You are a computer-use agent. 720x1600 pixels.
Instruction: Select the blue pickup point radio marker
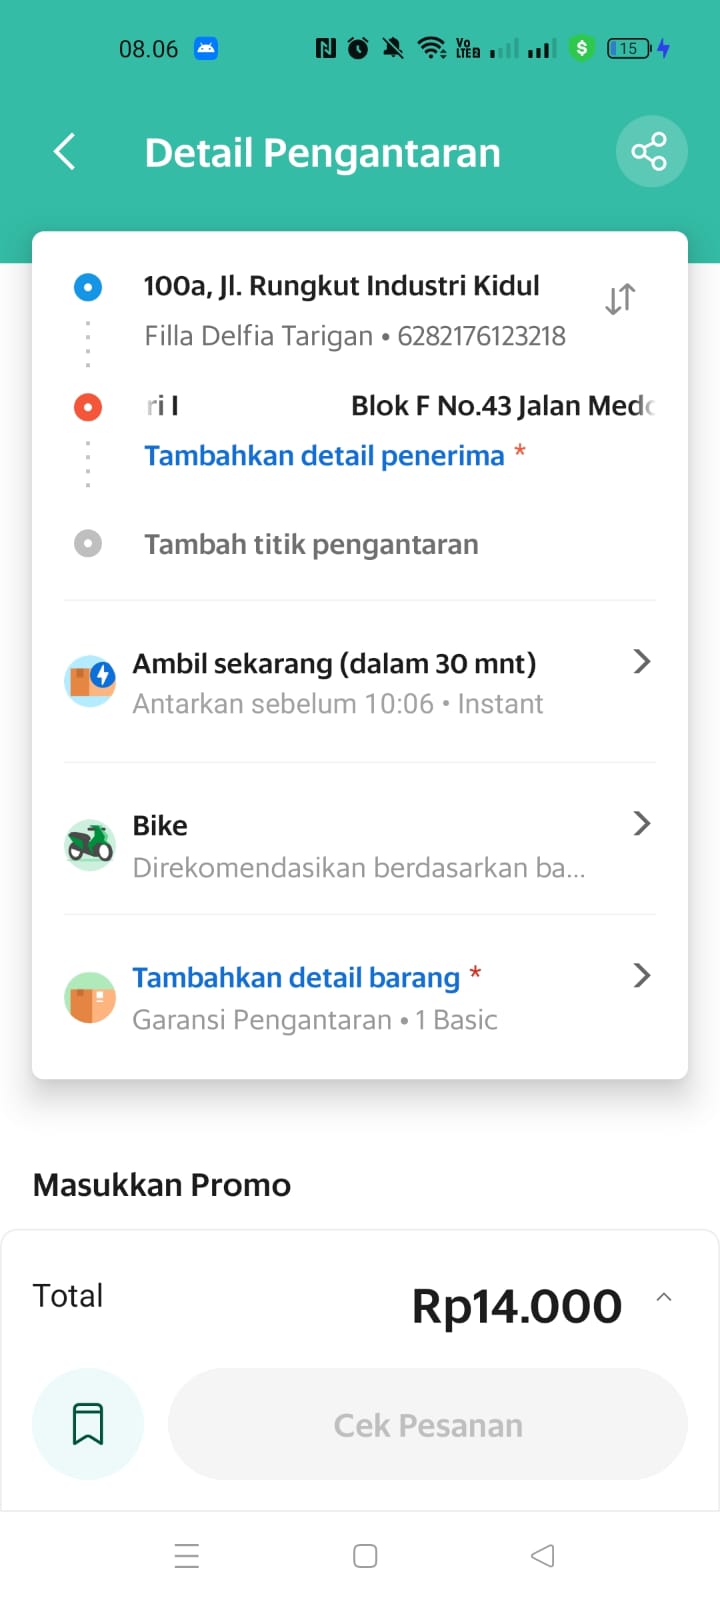click(88, 288)
